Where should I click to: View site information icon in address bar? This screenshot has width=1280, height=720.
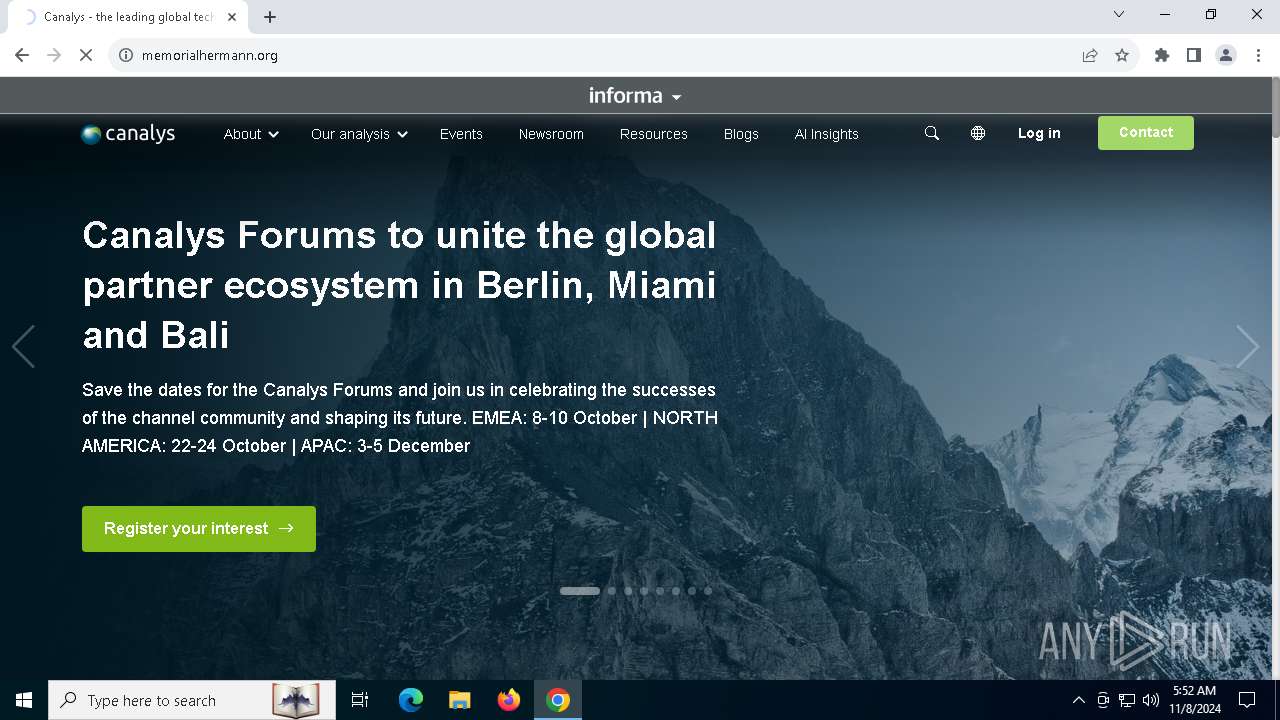pyautogui.click(x=126, y=55)
